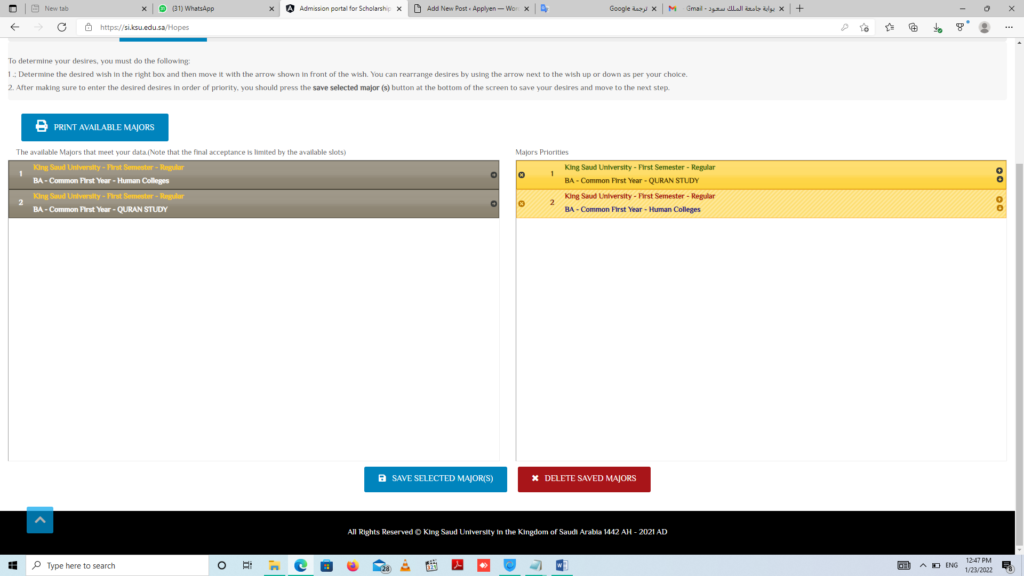Remove QURAN STUDY from Majors Priorities
The width and height of the screenshot is (1024, 576).
521,175
